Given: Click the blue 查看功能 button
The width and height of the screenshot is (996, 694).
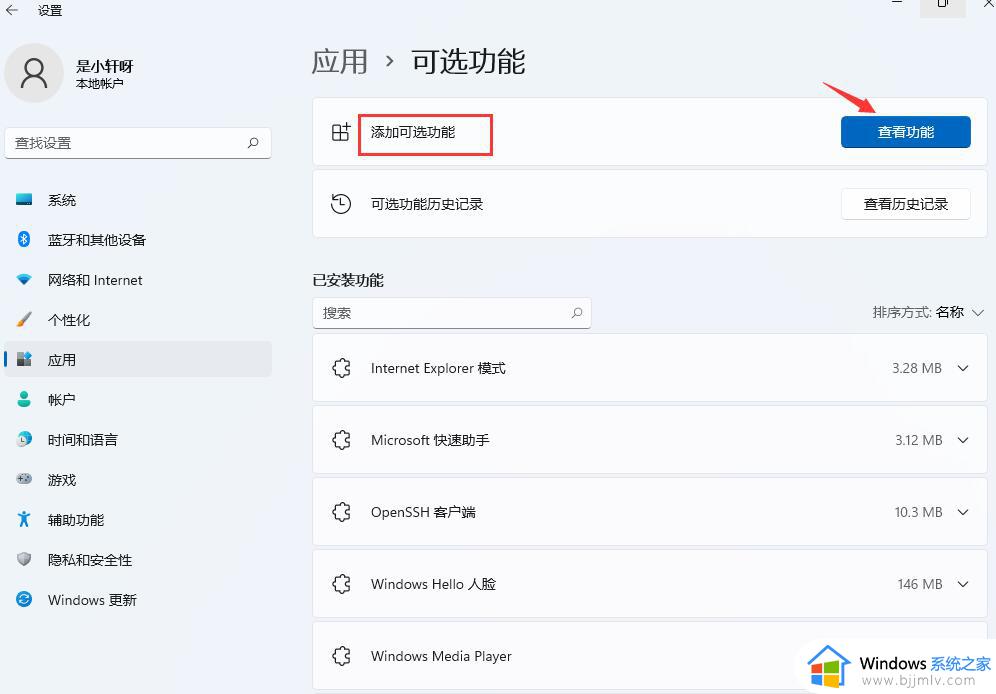Looking at the screenshot, I should pos(905,132).
